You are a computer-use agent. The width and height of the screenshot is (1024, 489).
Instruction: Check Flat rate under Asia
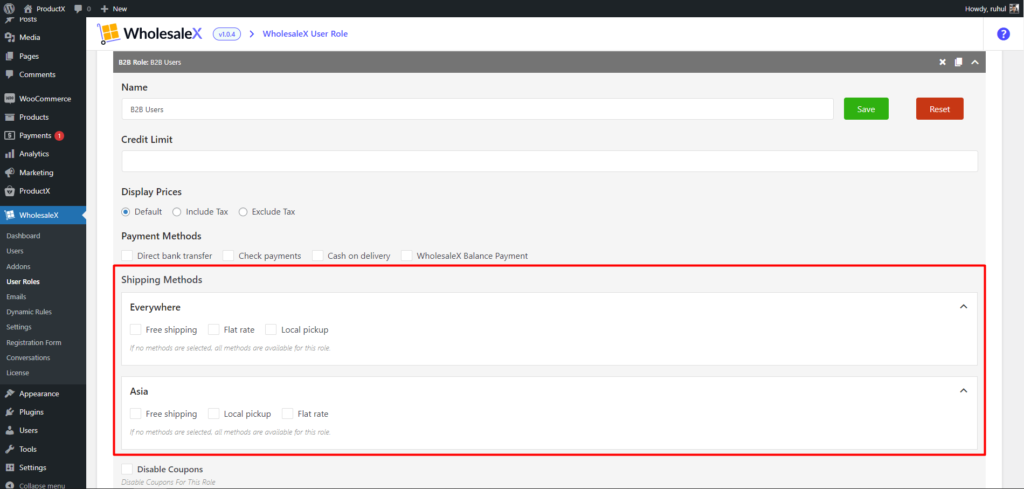pos(287,413)
